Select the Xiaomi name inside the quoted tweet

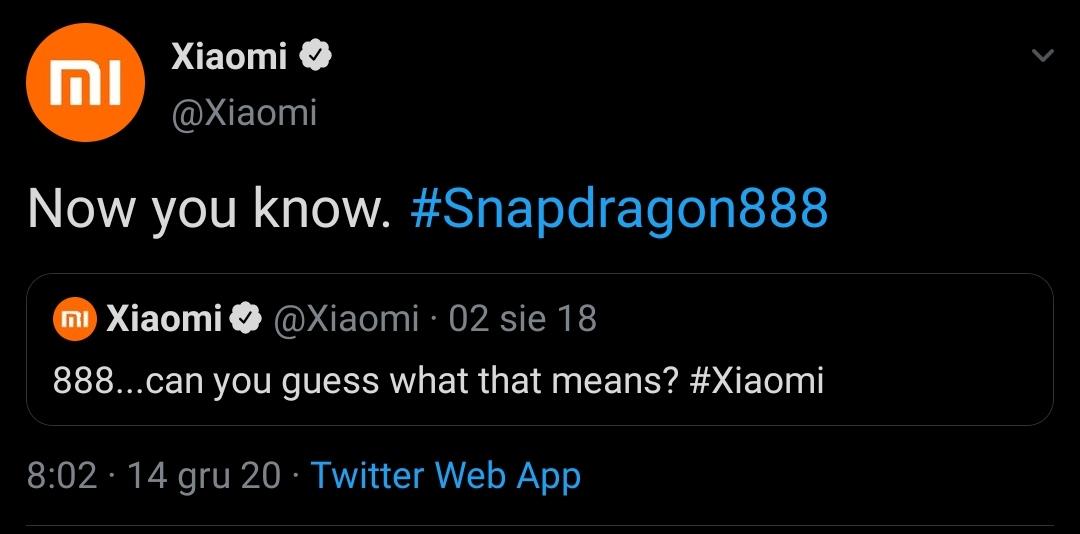(x=164, y=319)
